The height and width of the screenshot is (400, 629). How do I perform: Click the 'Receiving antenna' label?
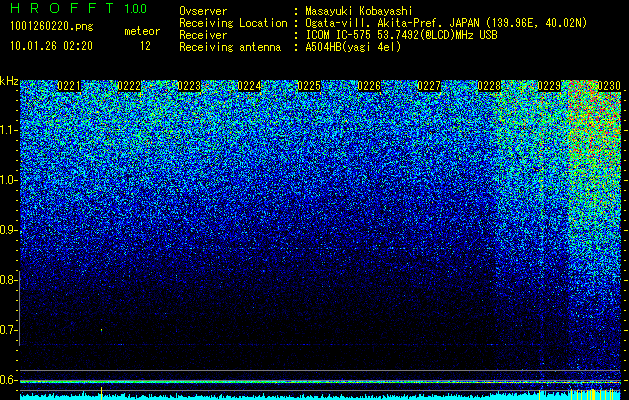pyautogui.click(x=230, y=47)
